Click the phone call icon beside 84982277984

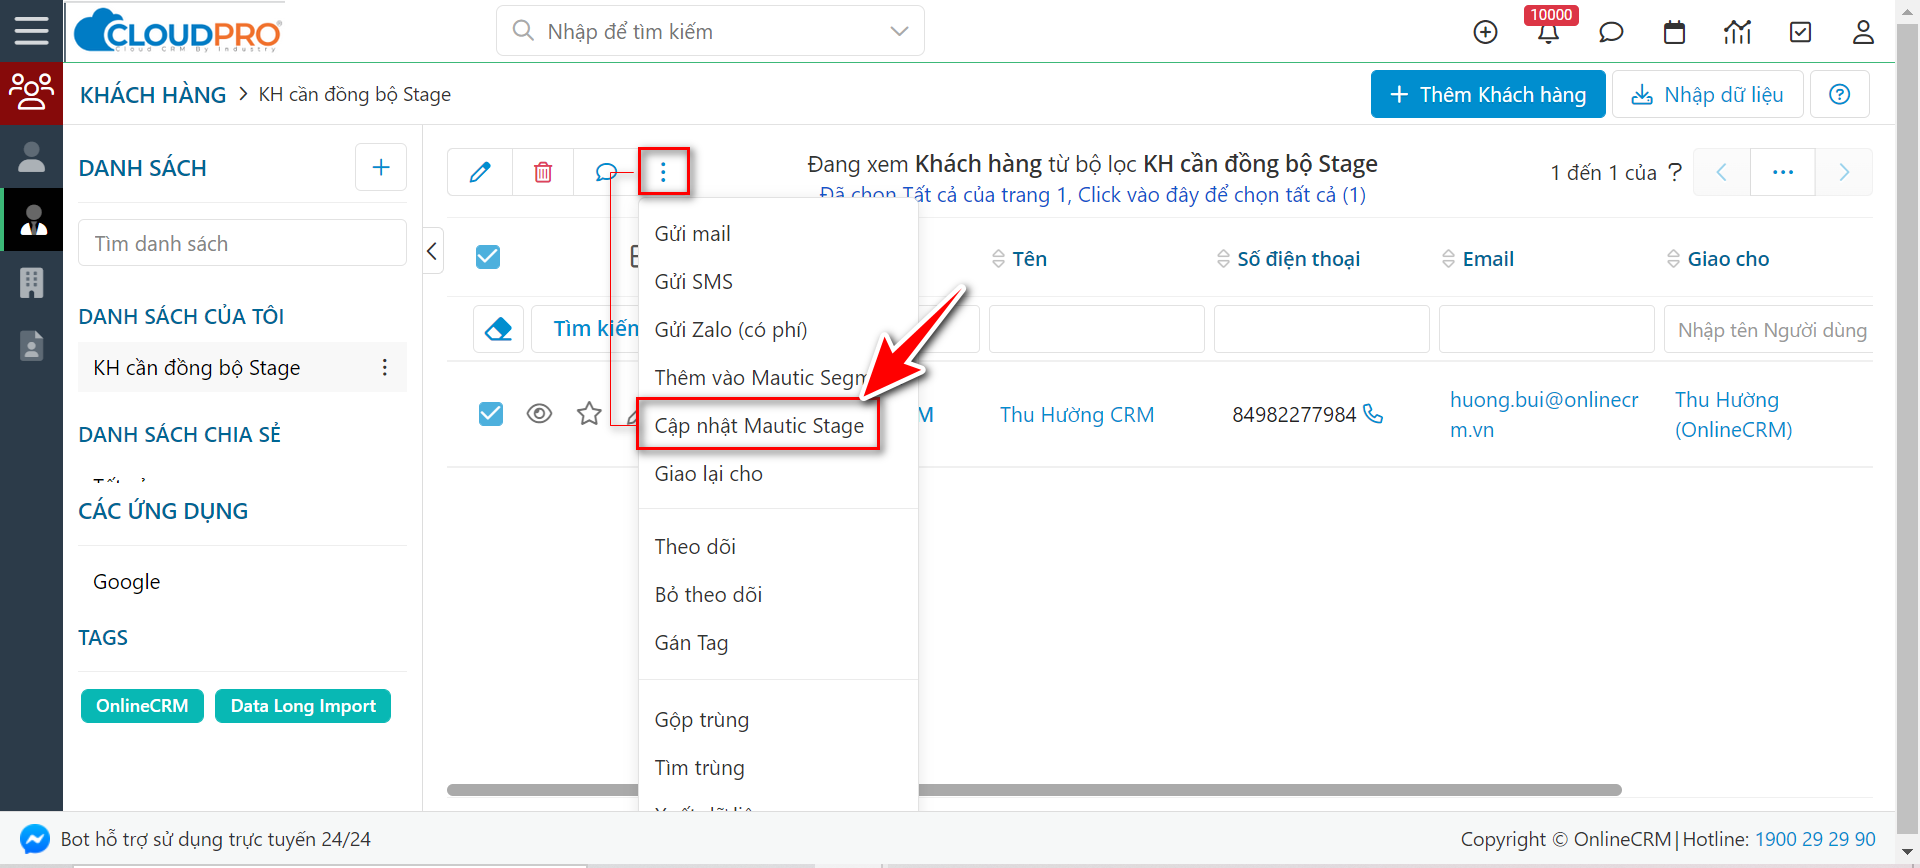[1374, 413]
